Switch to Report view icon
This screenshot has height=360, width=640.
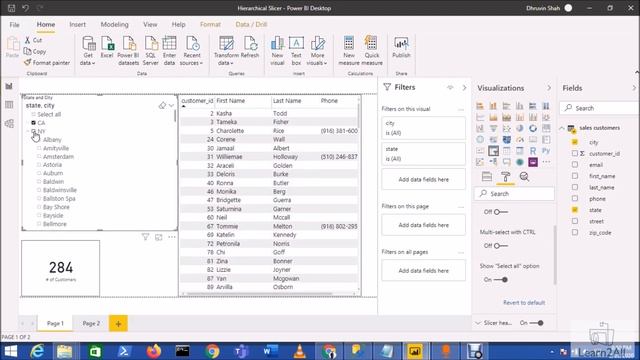9,86
